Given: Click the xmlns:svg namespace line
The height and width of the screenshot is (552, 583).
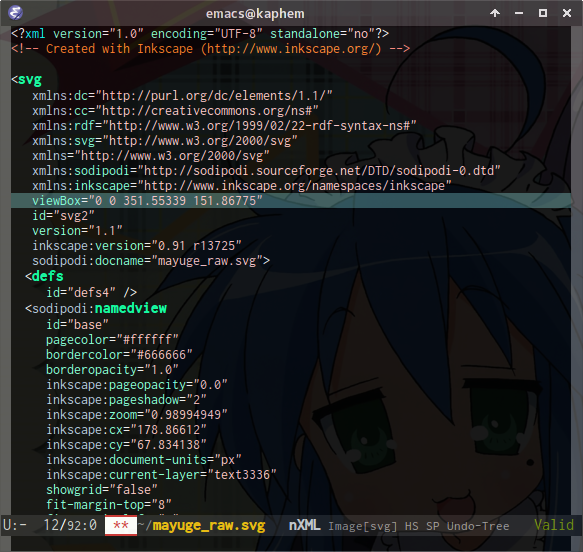Looking at the screenshot, I should click(x=165, y=141).
